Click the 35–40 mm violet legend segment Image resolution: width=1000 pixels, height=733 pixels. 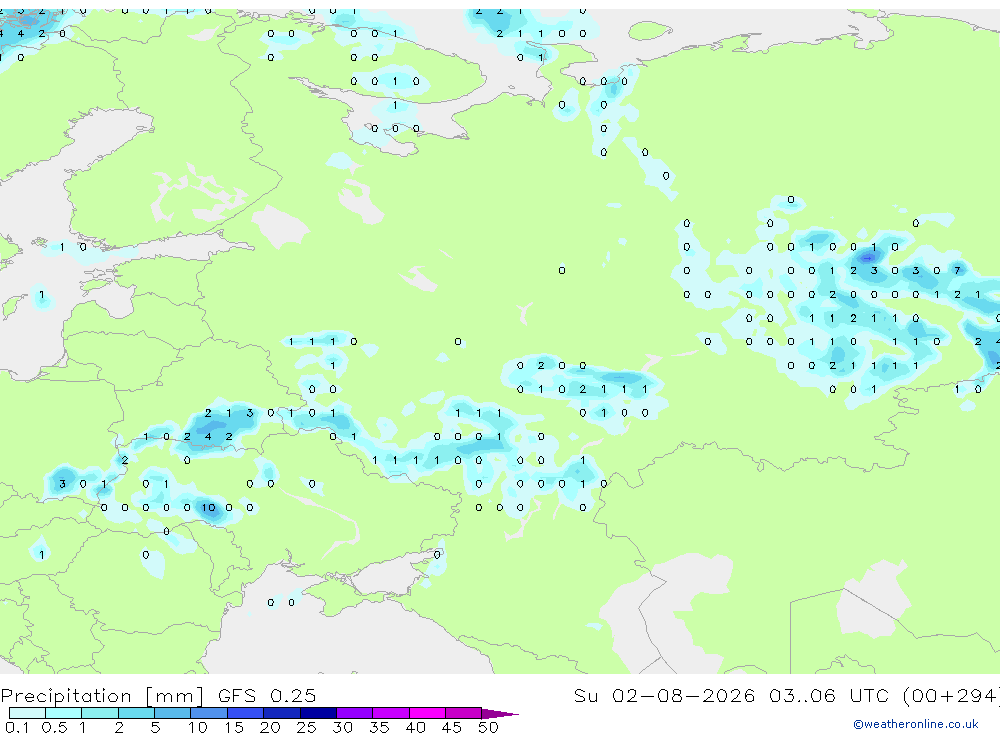[391, 713]
